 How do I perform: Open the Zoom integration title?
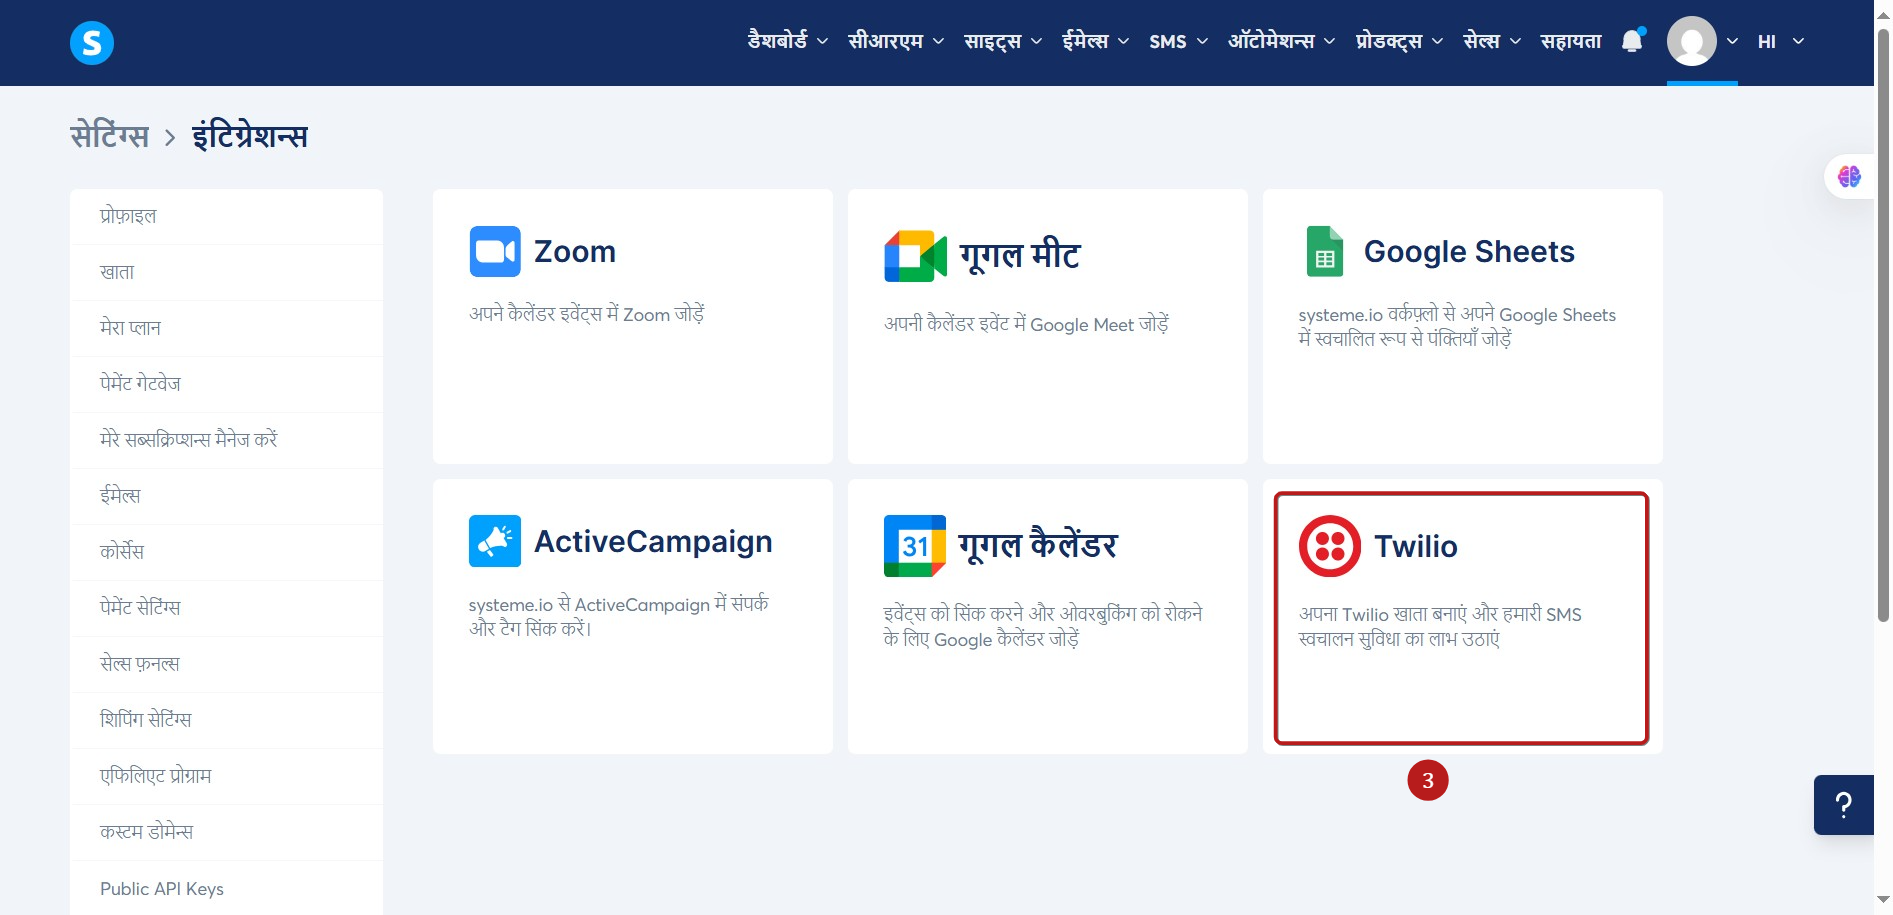pyautogui.click(x=575, y=251)
